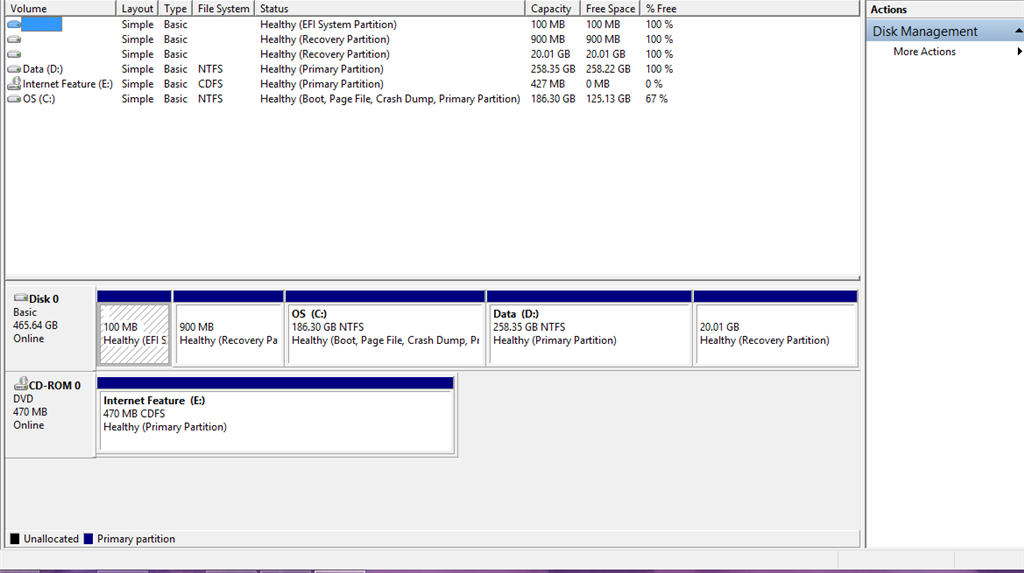Click the 465.64 GB Disk 0 size text

pyautogui.click(x=35, y=325)
